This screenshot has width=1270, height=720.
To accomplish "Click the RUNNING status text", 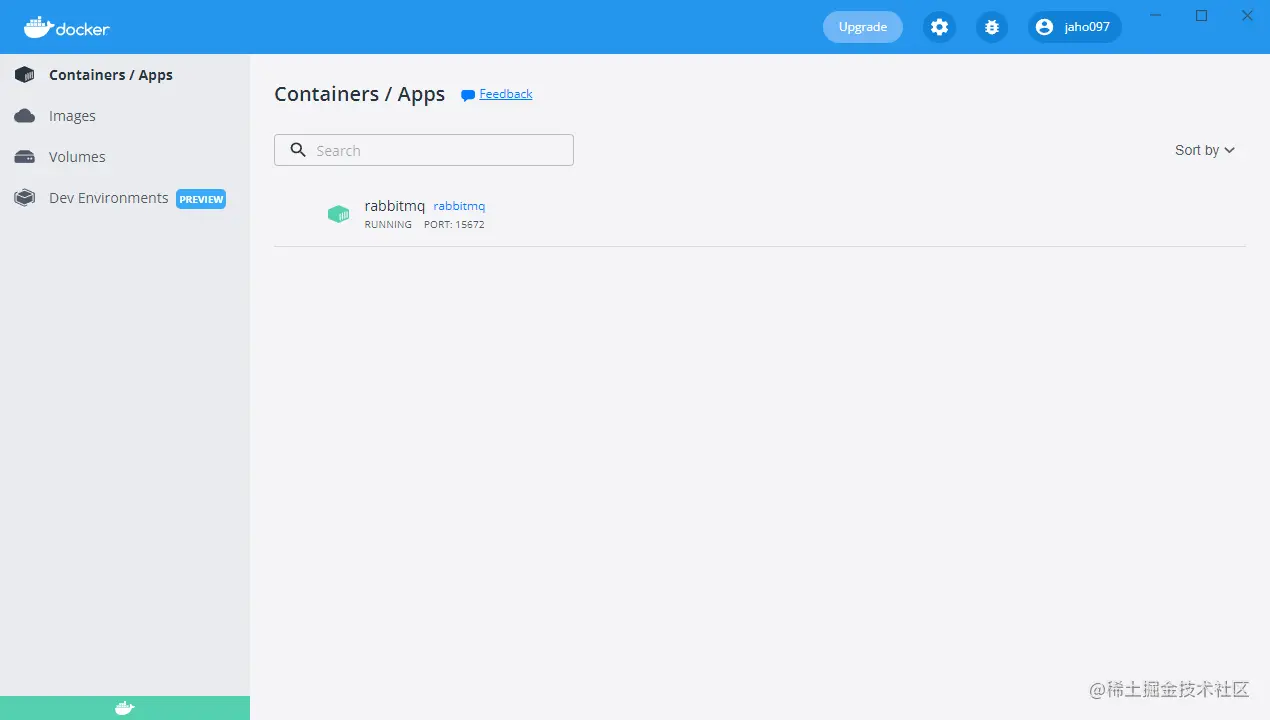I will coord(388,225).
